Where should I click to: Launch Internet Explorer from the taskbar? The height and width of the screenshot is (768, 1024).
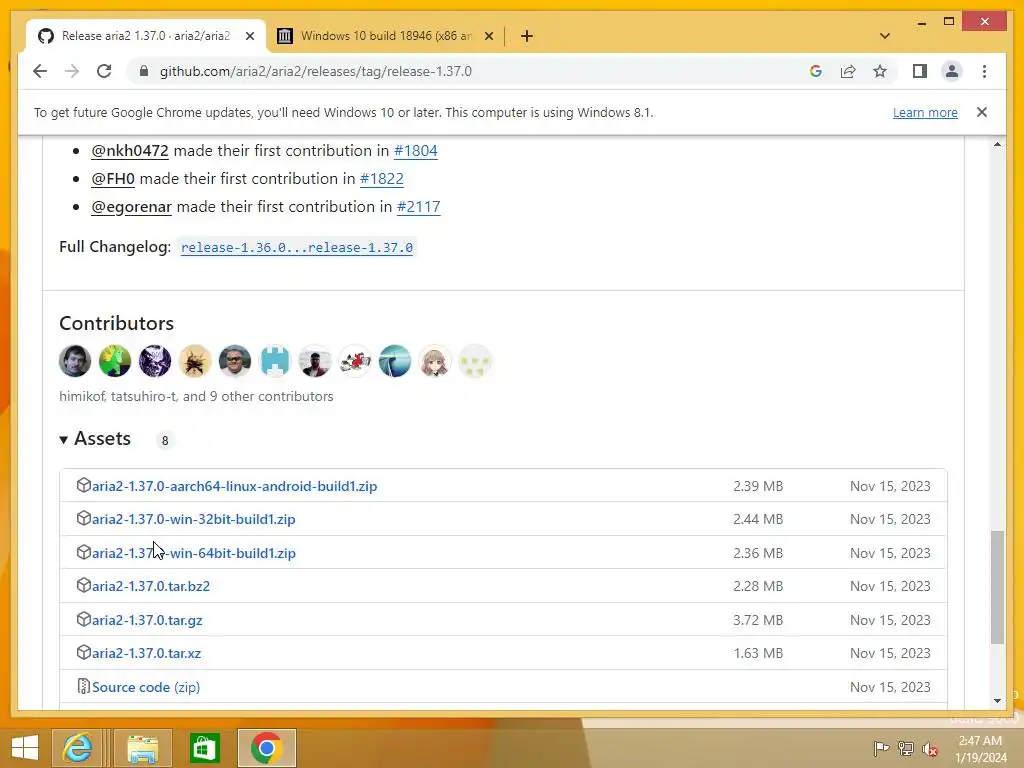click(x=78, y=748)
